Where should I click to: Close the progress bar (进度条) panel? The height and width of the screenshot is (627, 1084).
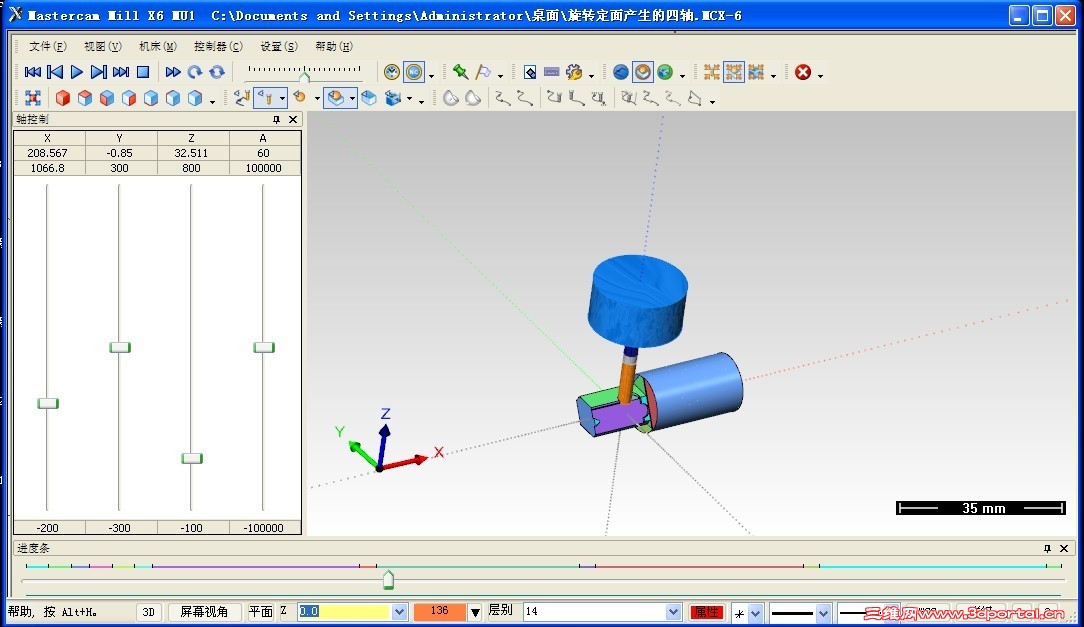click(1064, 548)
